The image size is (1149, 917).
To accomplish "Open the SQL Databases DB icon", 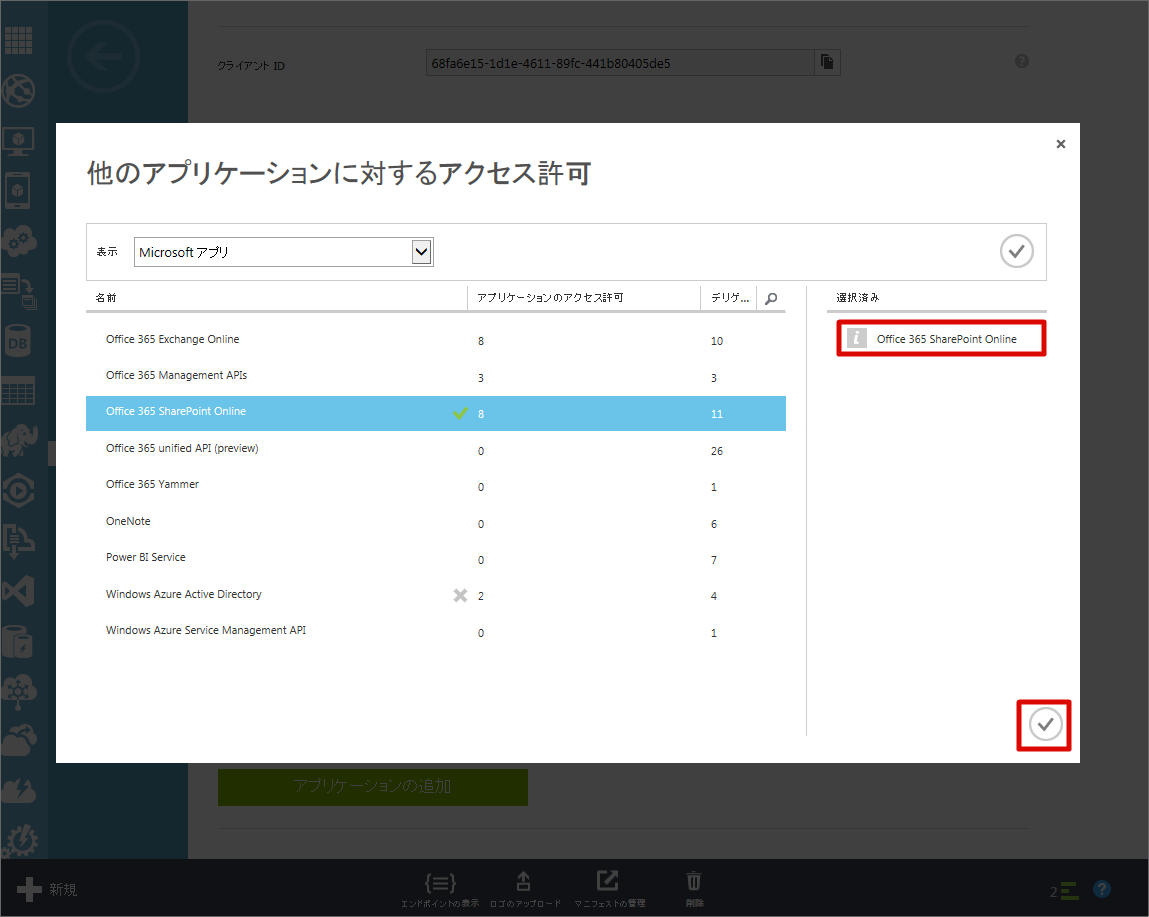I will (18, 341).
